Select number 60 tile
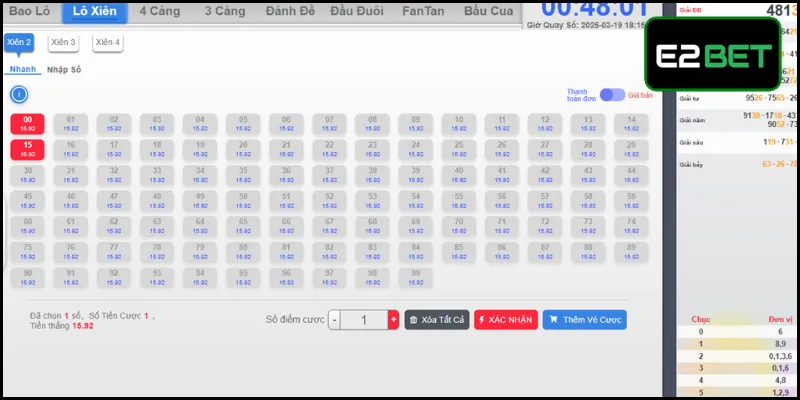The image size is (800, 400). point(28,226)
